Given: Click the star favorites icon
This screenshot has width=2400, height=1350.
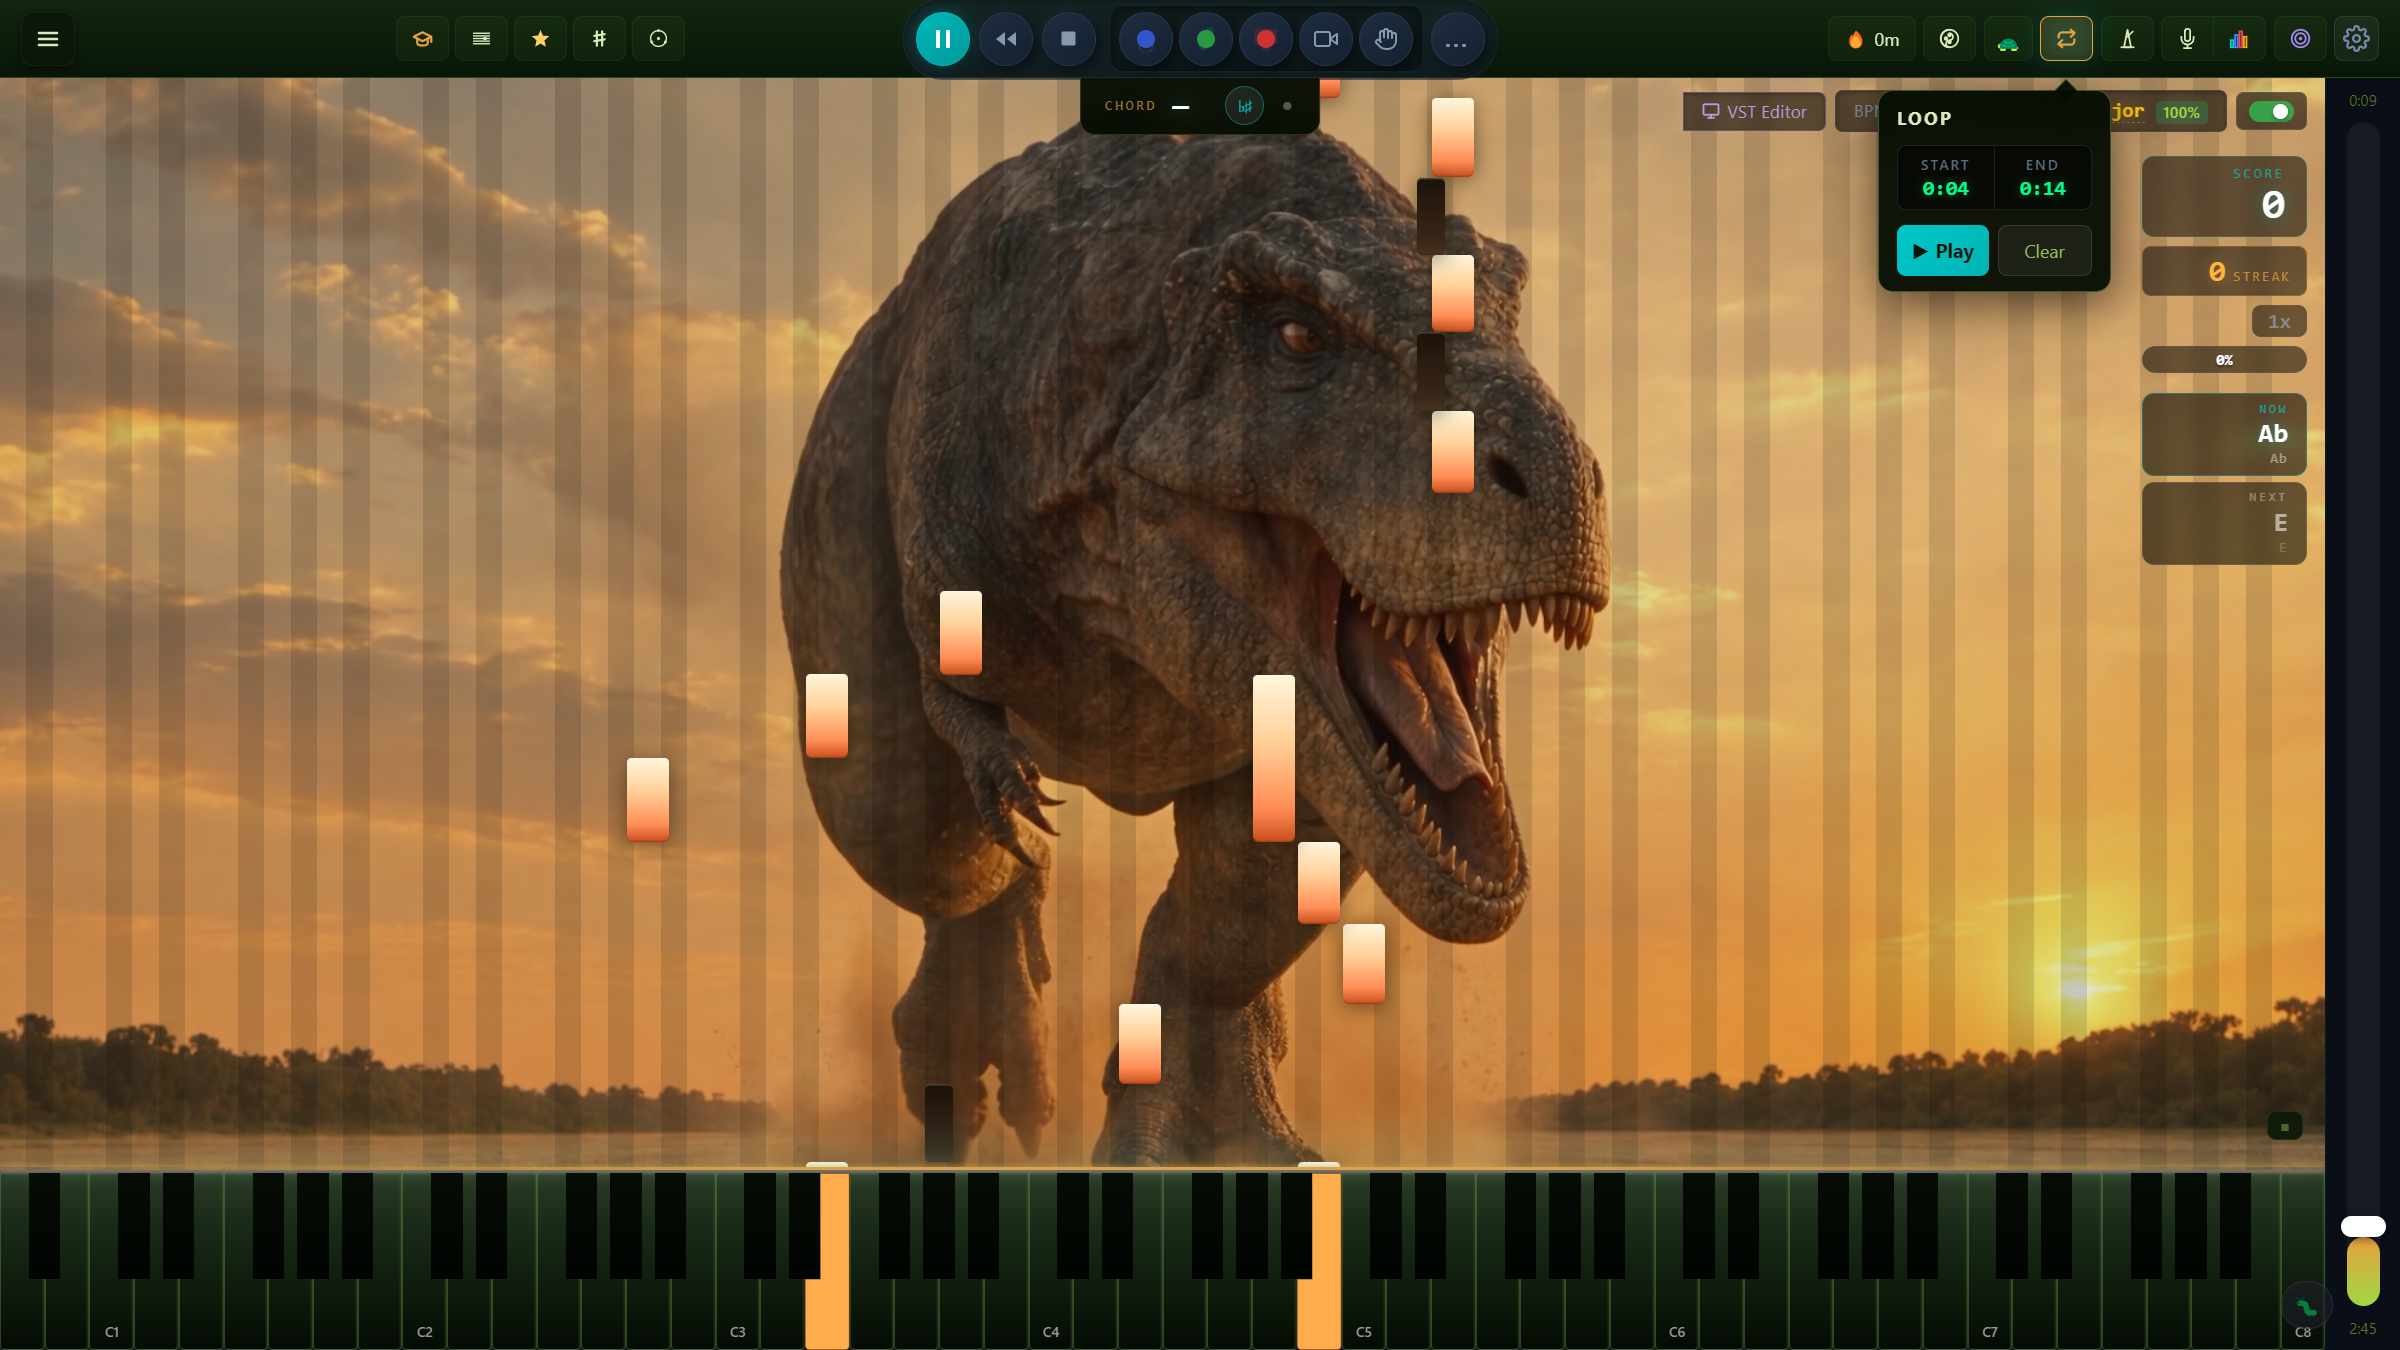Looking at the screenshot, I should (541, 39).
